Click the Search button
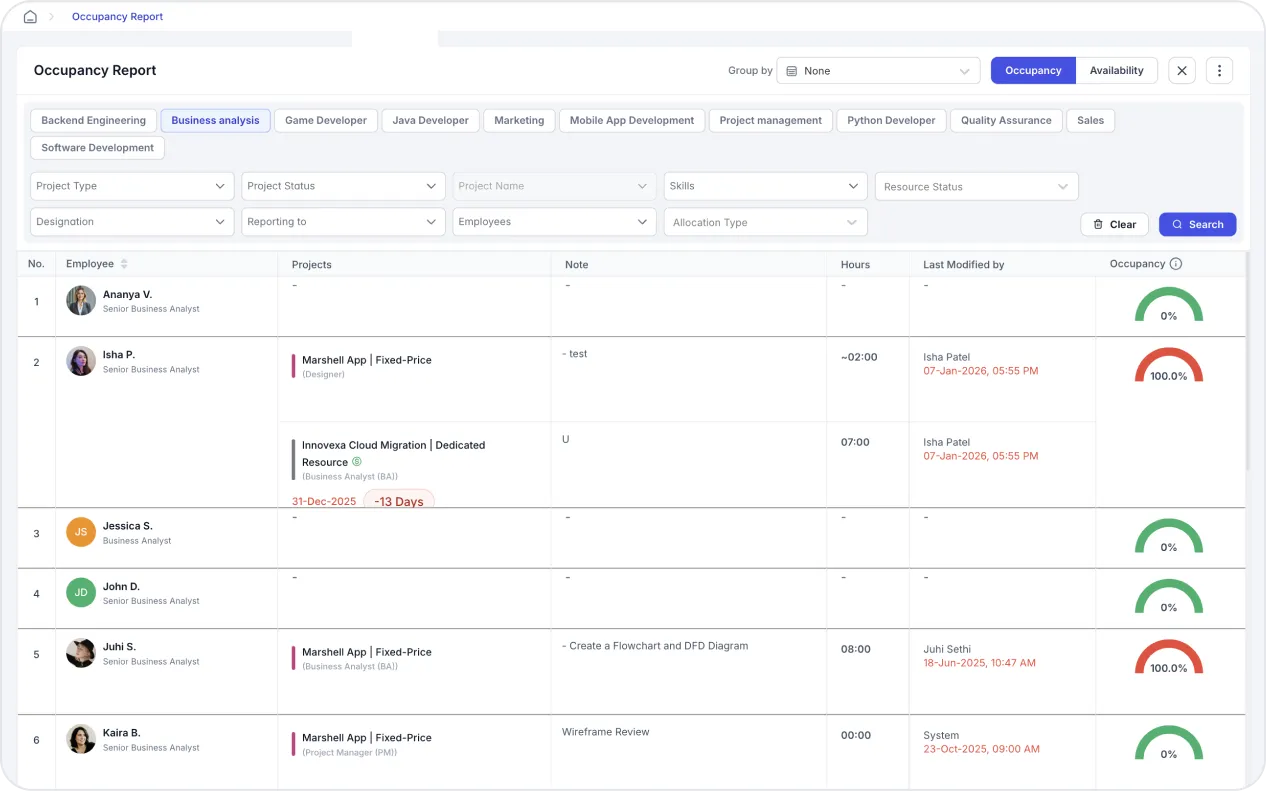The width and height of the screenshot is (1266, 791). (1197, 224)
